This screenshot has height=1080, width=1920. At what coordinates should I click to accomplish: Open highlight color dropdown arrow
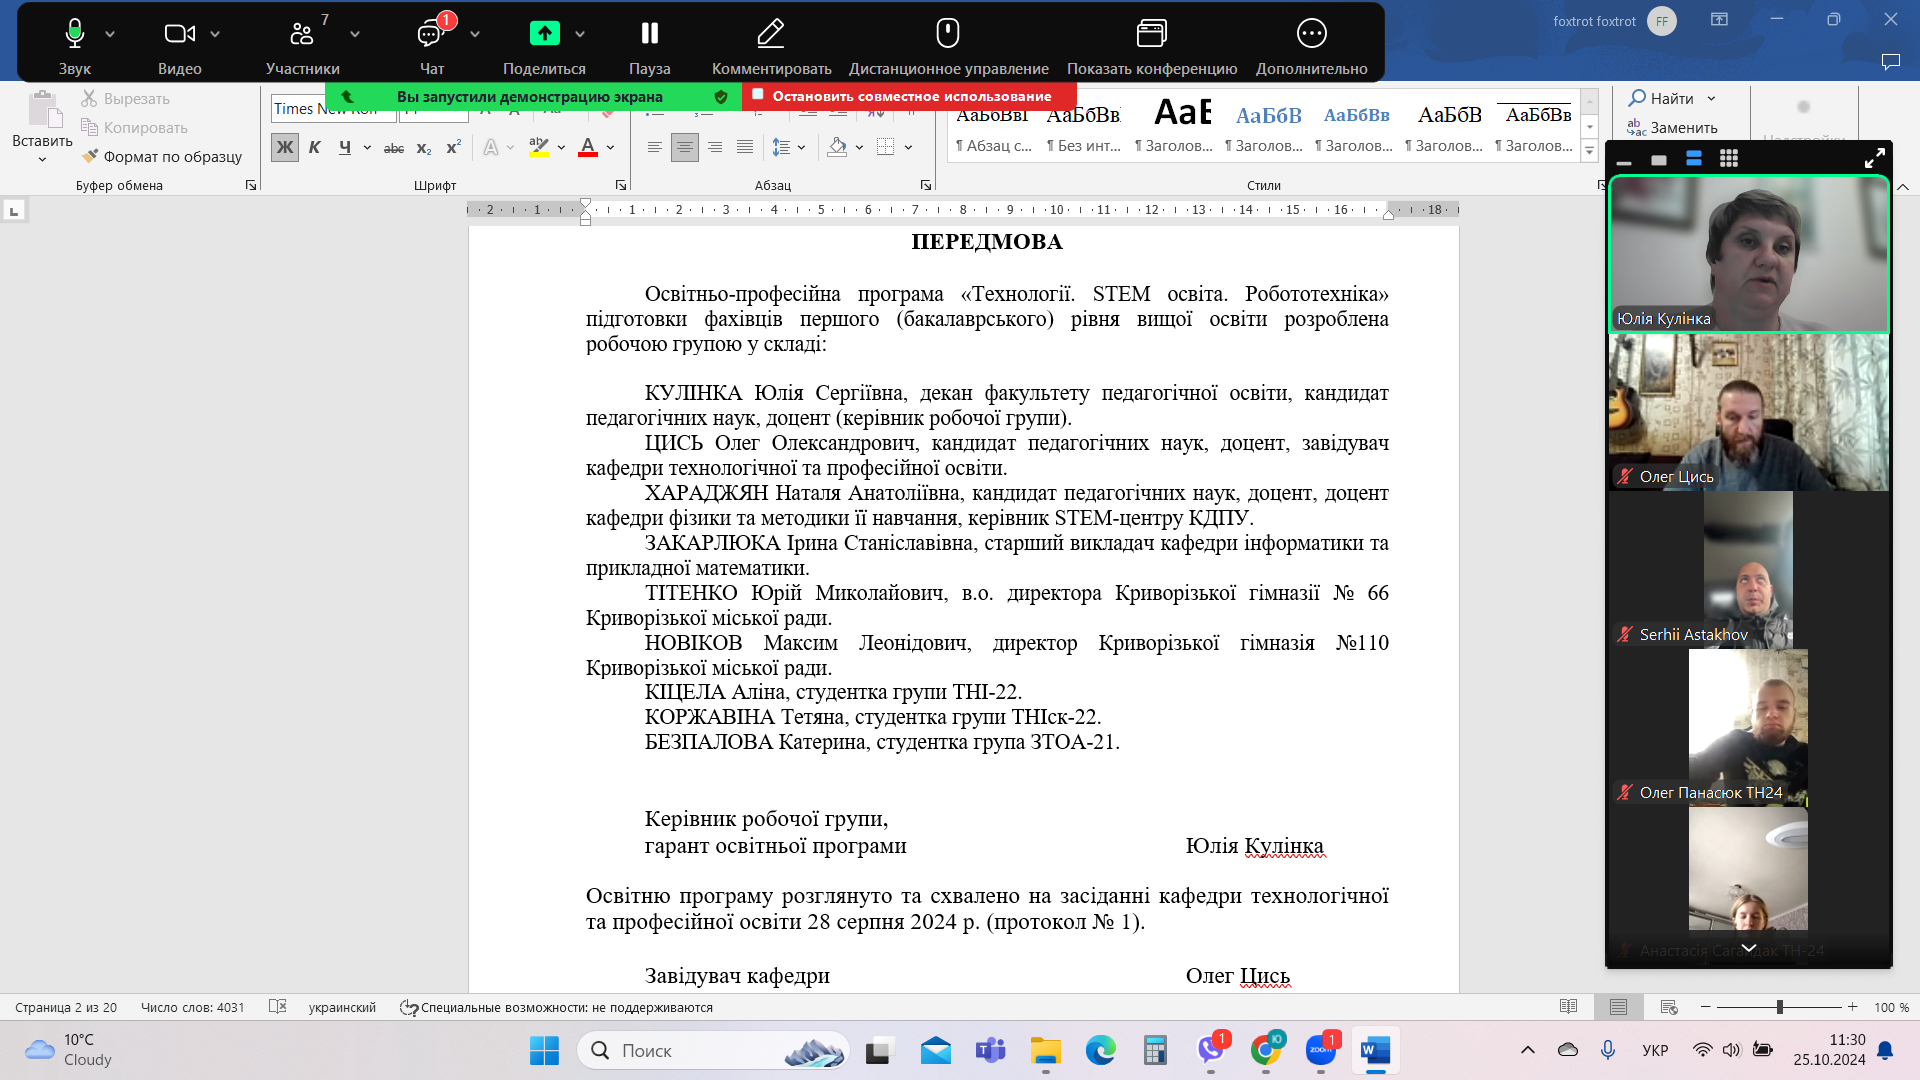click(561, 147)
